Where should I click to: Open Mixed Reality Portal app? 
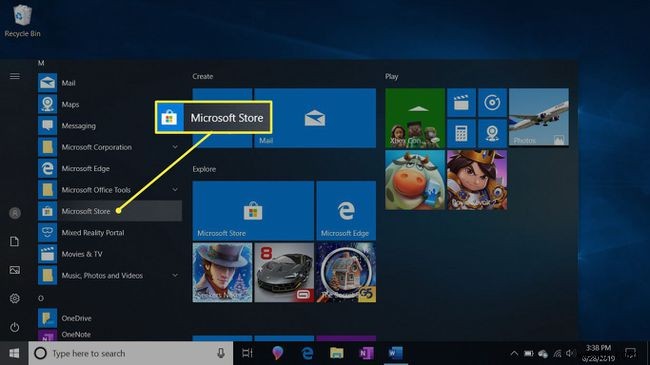(x=110, y=233)
